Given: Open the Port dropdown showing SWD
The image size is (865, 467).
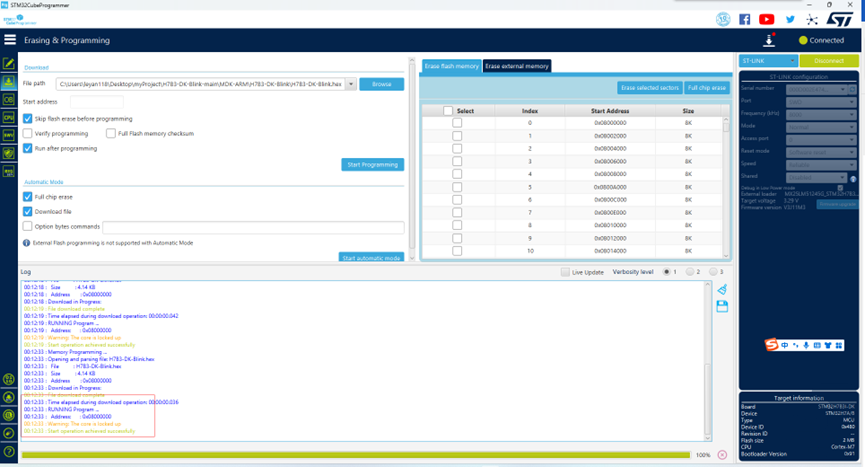Looking at the screenshot, I should click(821, 102).
